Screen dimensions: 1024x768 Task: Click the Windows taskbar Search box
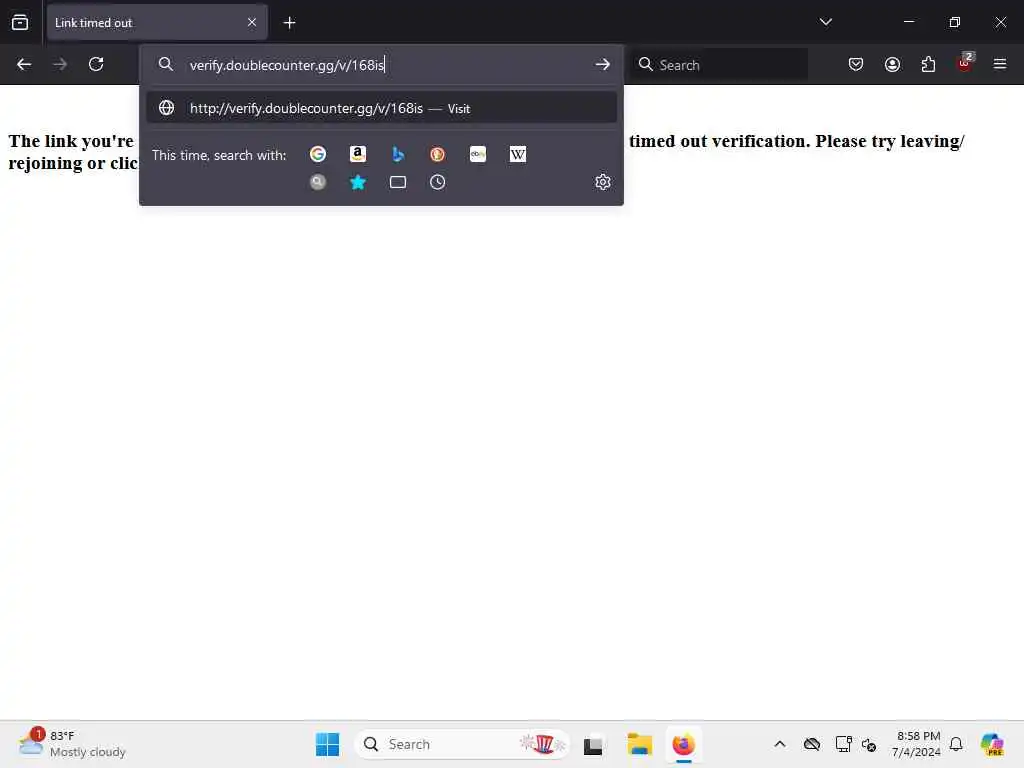[462, 744]
